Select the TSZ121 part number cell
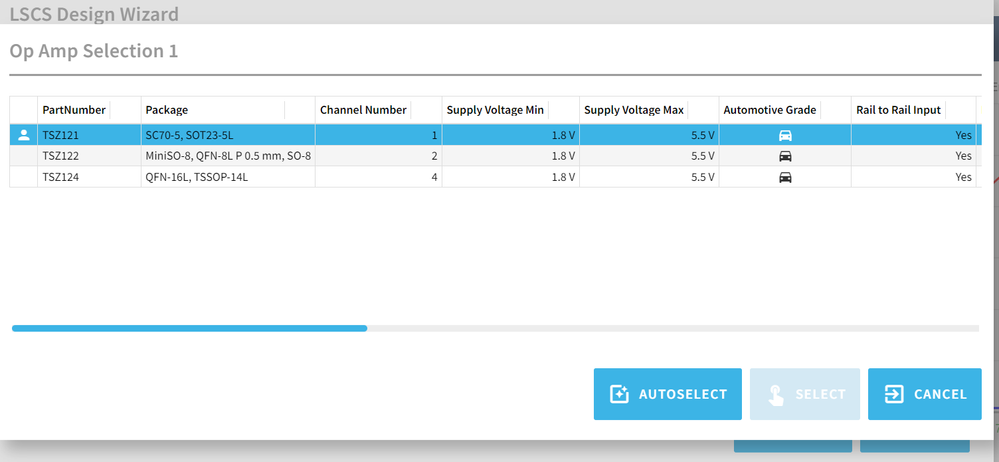999x462 pixels. click(x=89, y=135)
